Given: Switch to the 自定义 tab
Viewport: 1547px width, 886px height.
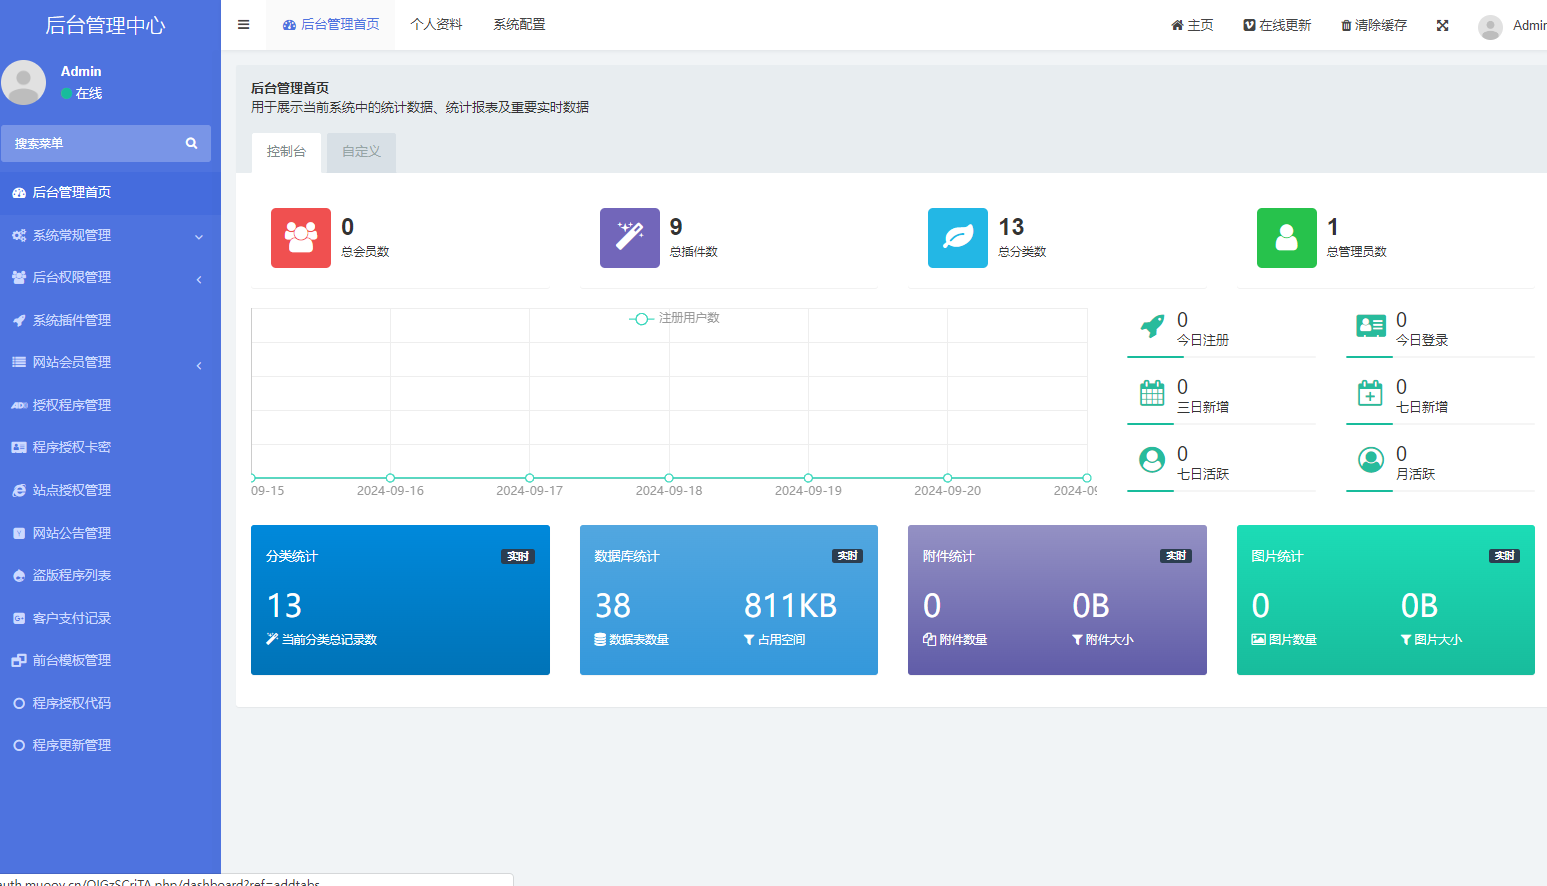Looking at the screenshot, I should click(361, 152).
